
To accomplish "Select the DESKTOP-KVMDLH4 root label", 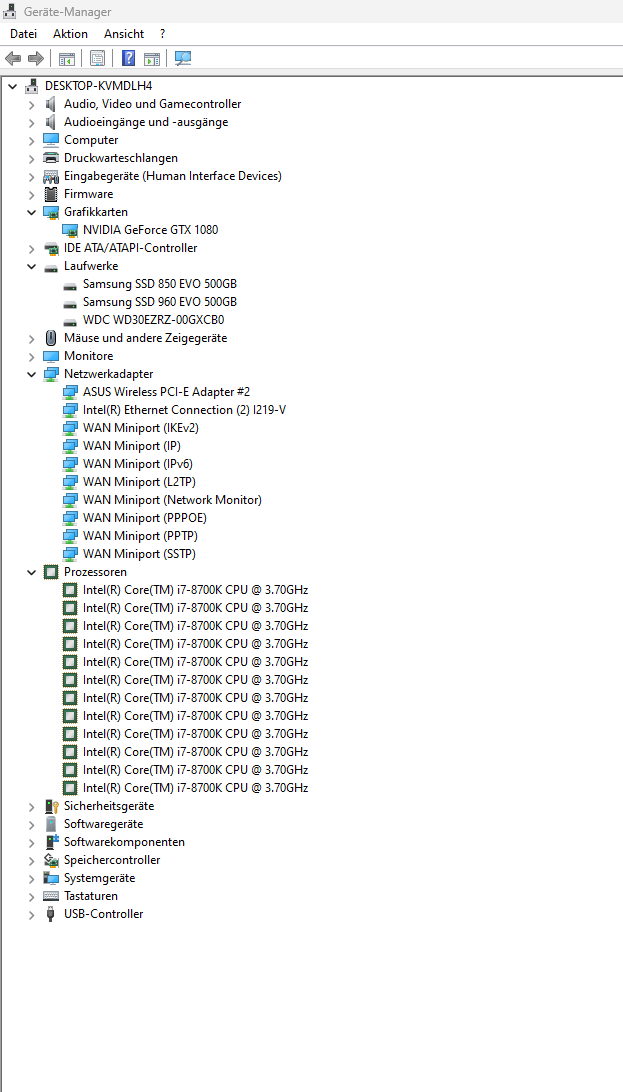I will tap(98, 86).
